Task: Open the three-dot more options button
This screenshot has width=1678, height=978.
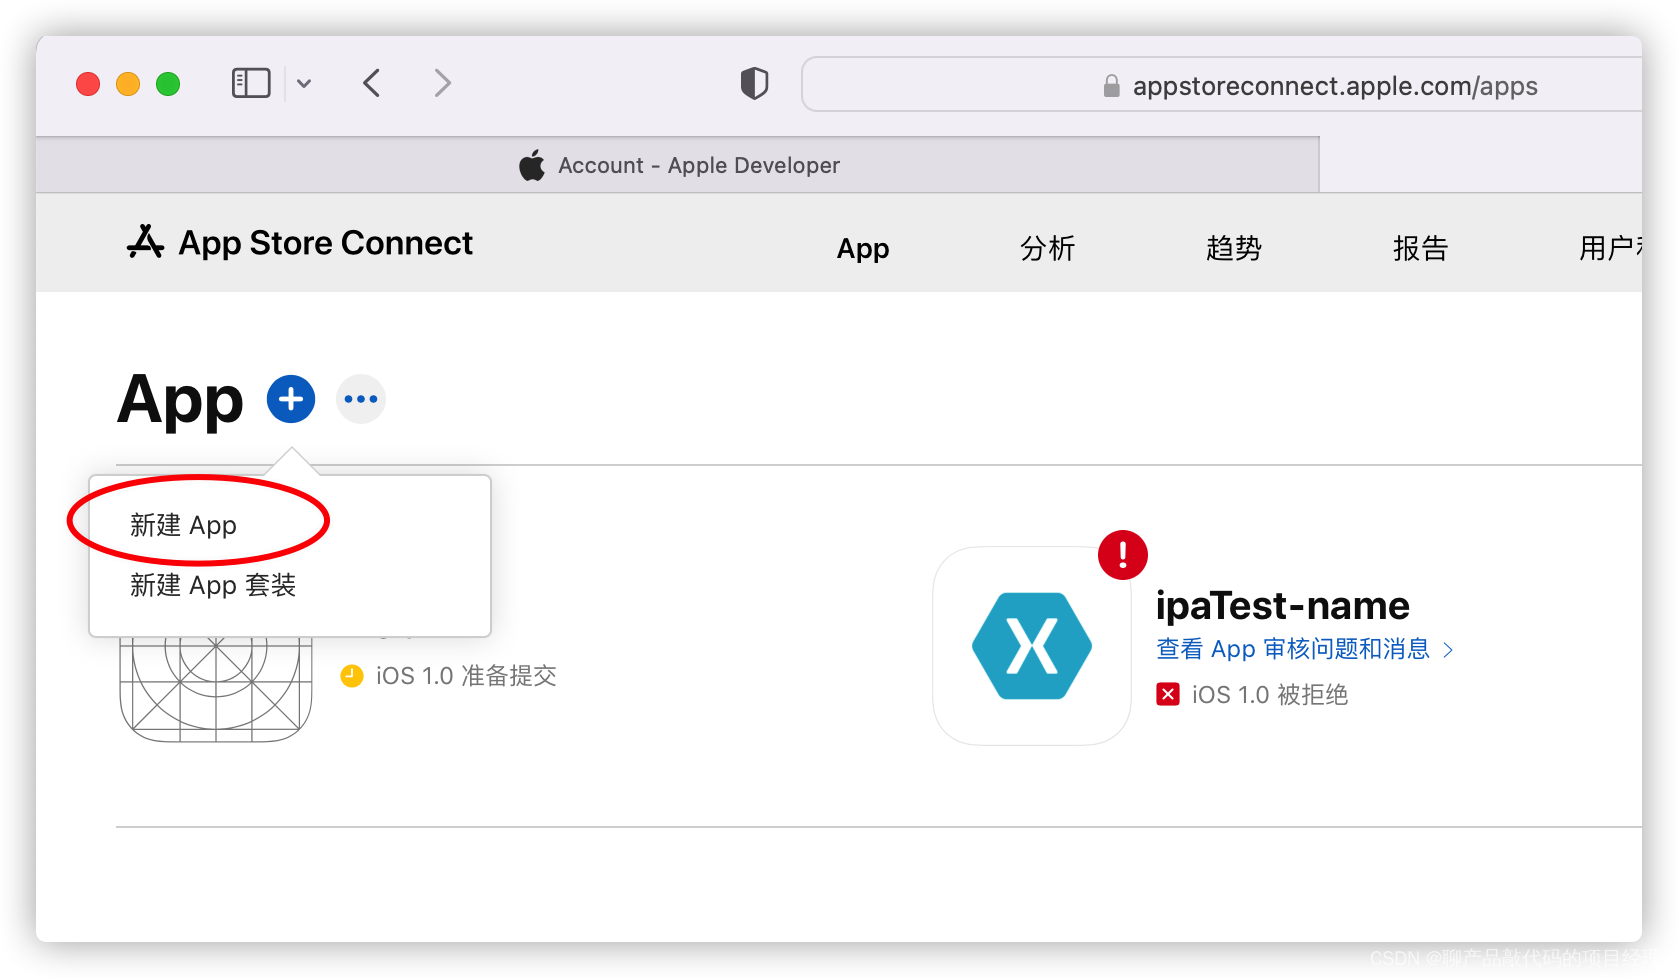Action: pyautogui.click(x=361, y=399)
